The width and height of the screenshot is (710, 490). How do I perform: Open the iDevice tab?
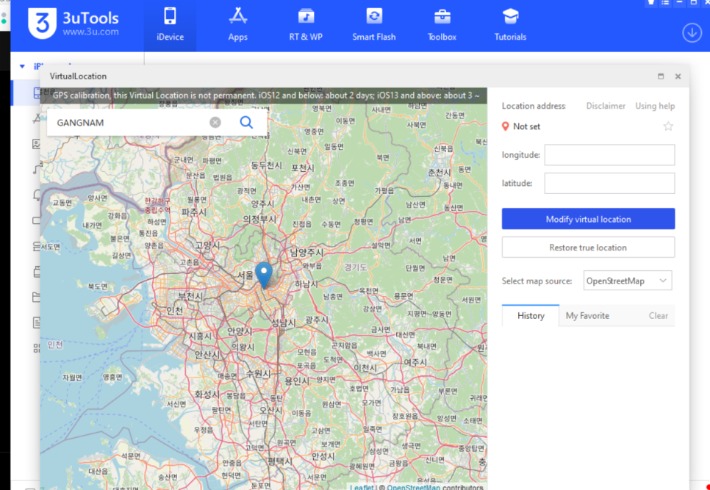click(170, 25)
